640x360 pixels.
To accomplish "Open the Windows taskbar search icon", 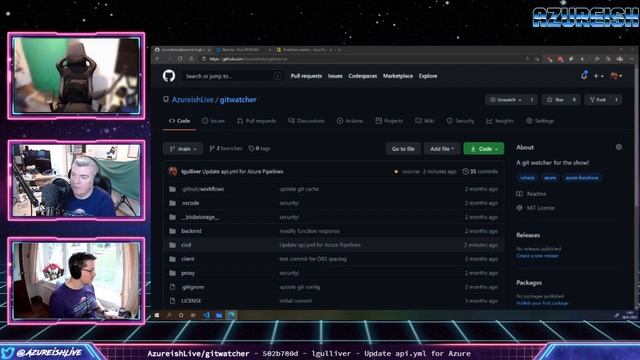I will click(169, 315).
